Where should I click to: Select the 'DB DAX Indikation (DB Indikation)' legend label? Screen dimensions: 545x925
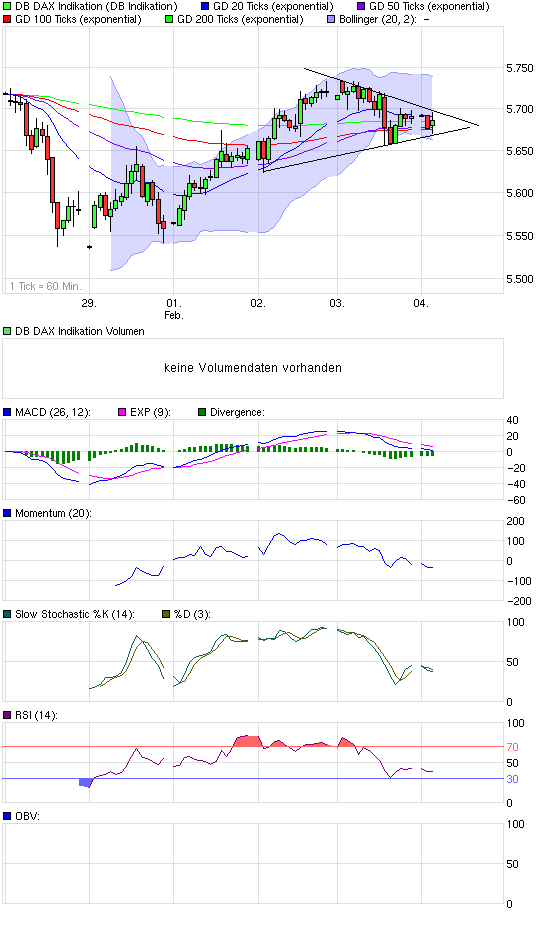[x=96, y=6]
